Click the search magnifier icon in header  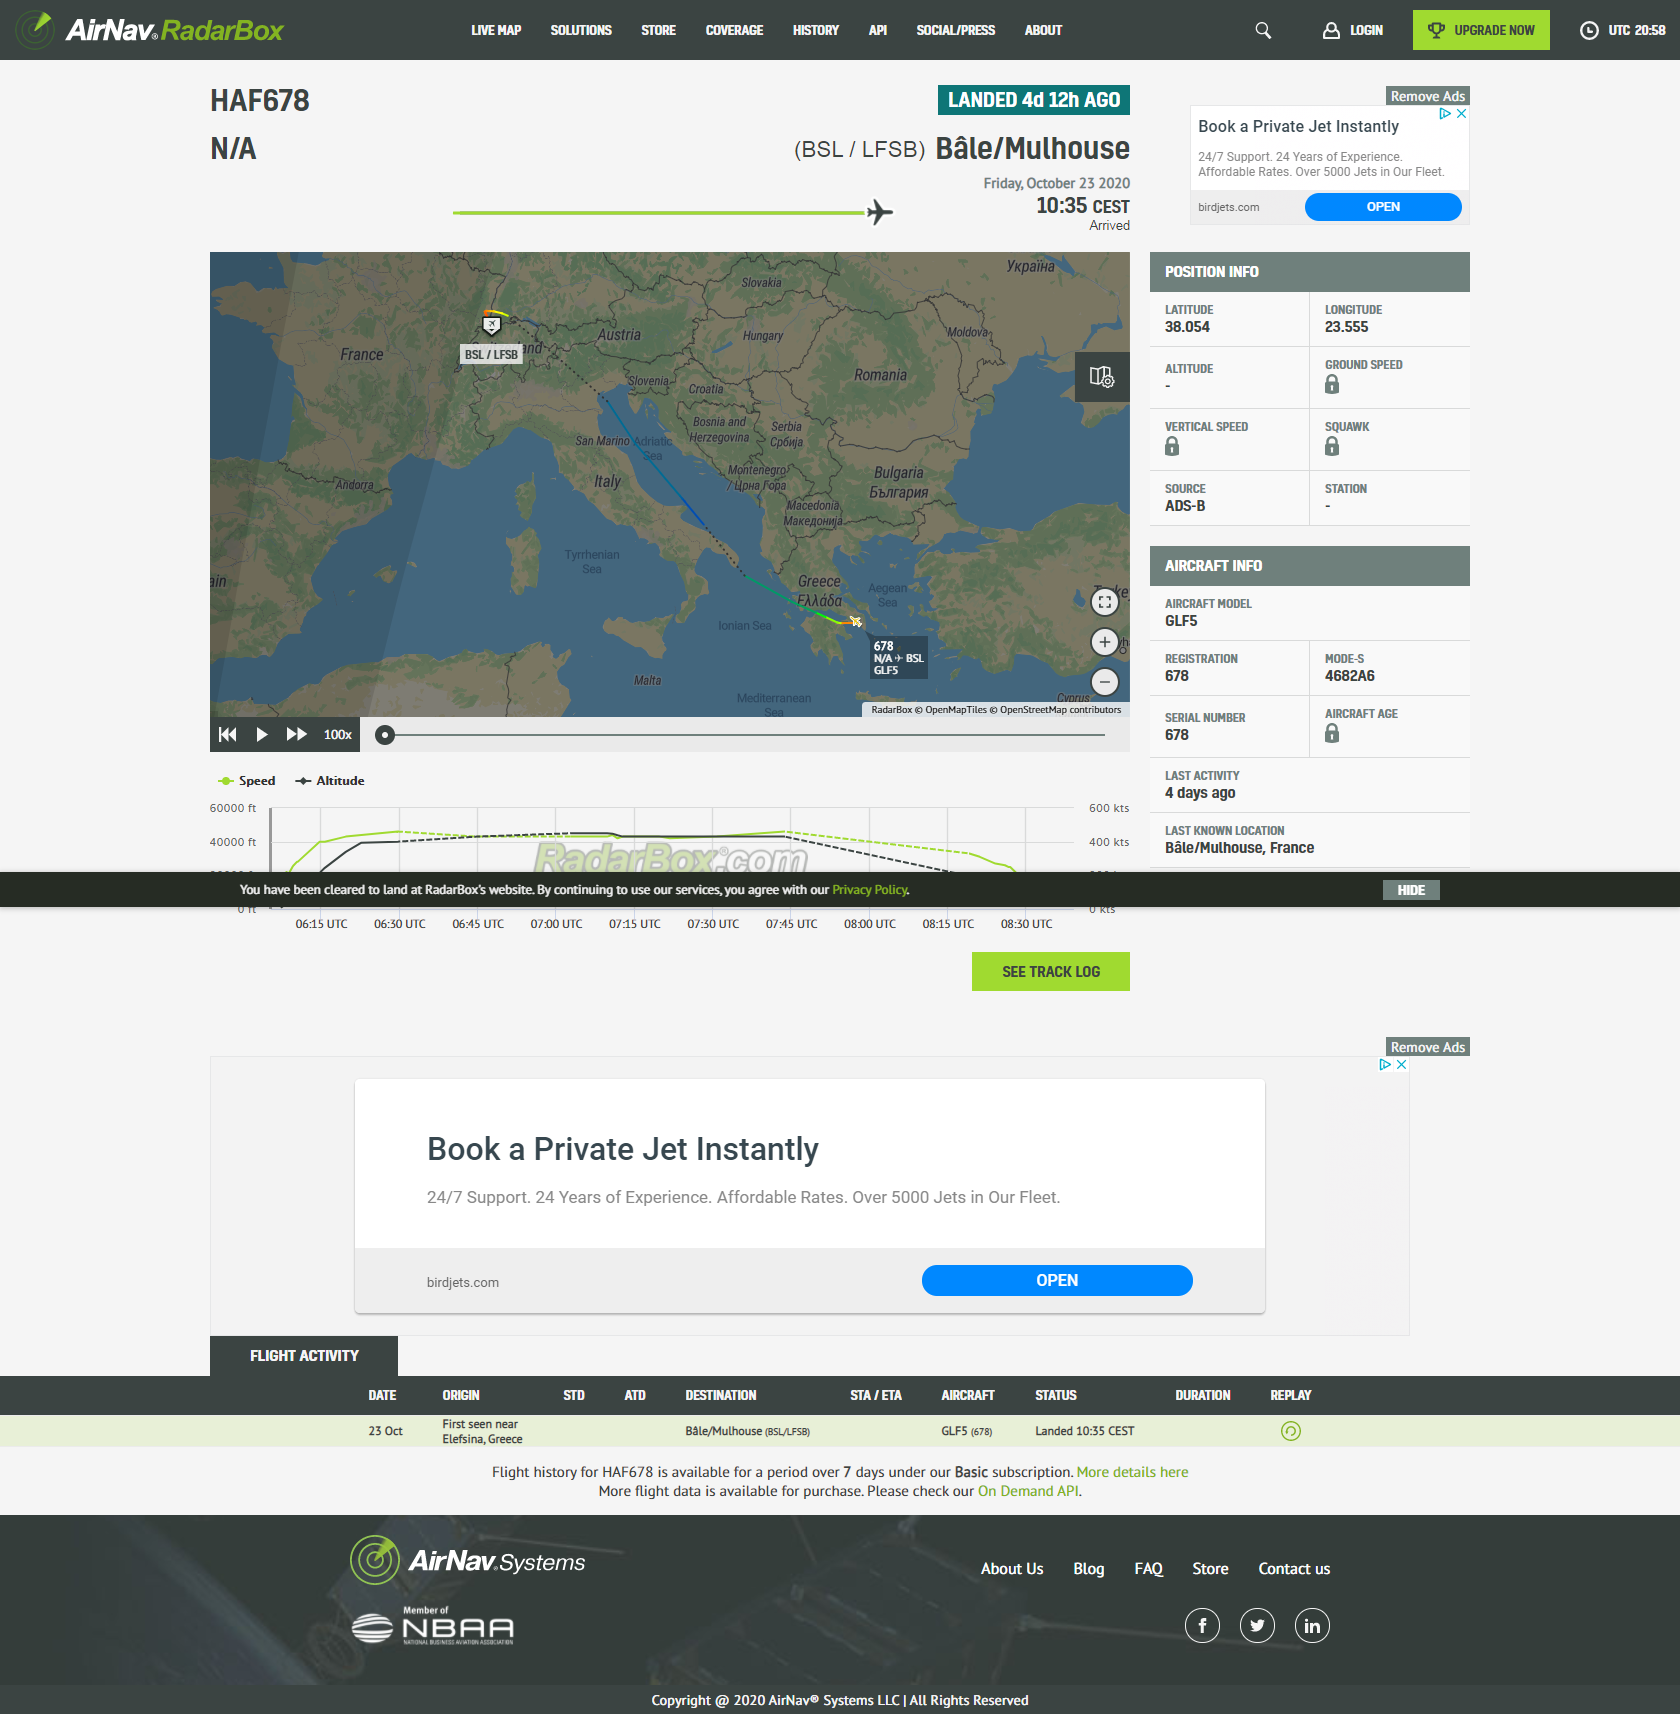point(1263,30)
